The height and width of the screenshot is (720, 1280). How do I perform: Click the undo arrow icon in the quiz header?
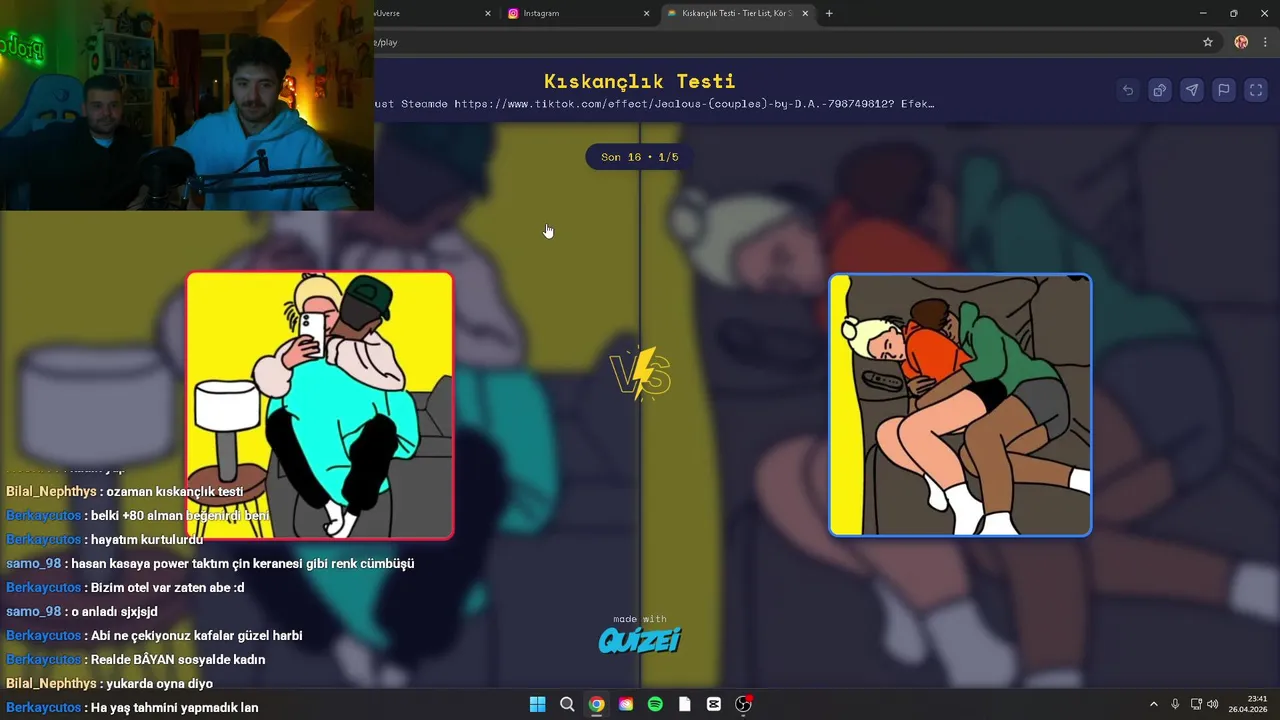click(x=1128, y=90)
